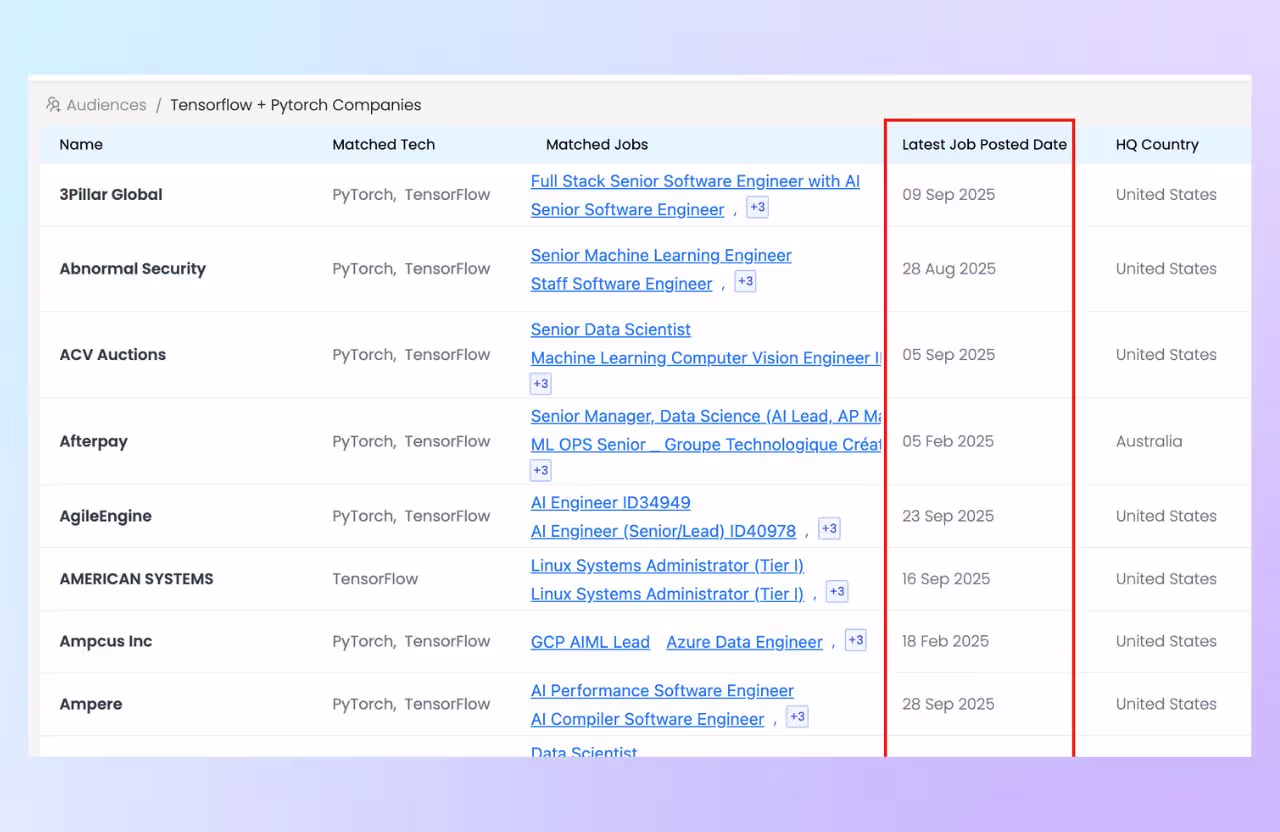Click the 16 Sep 2025 date cell

946,579
